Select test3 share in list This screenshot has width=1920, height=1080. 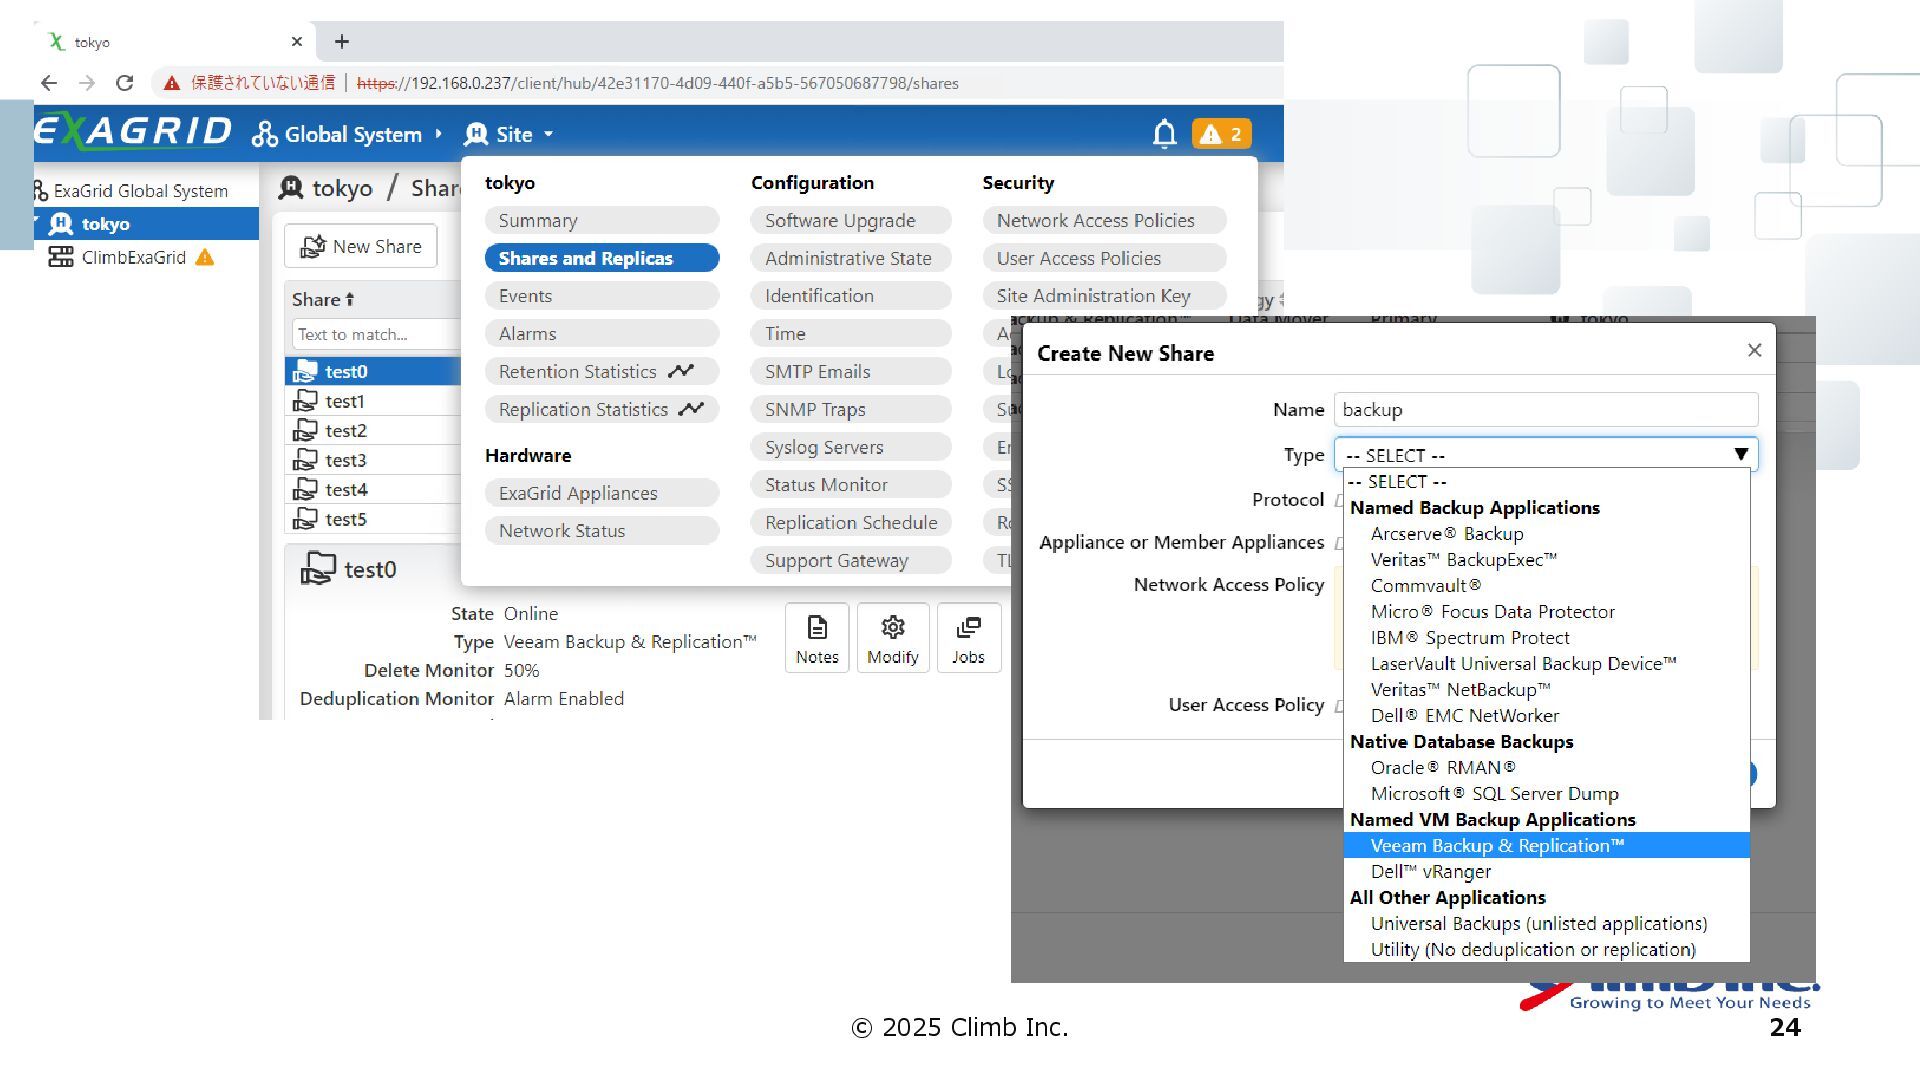click(x=346, y=460)
